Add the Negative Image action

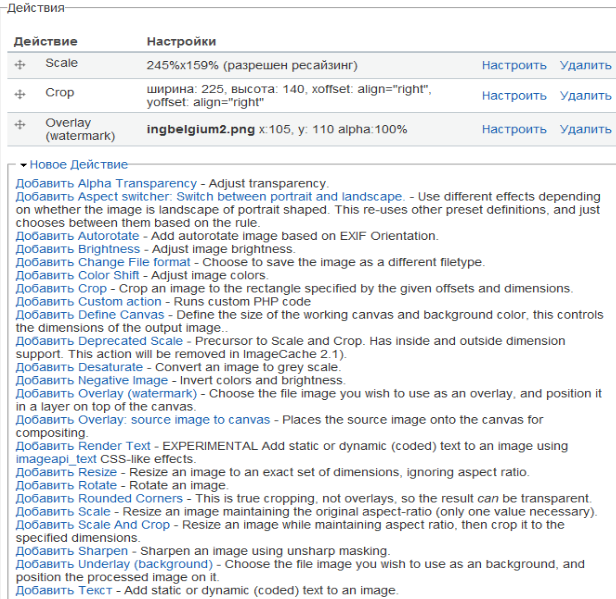(x=92, y=380)
